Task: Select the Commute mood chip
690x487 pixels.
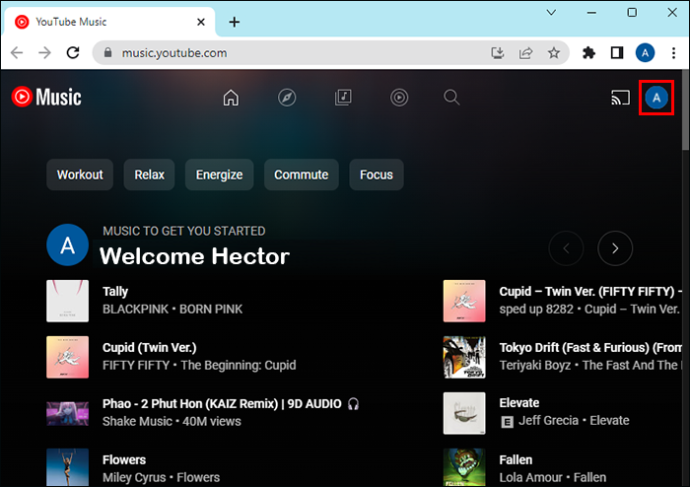Action: pyautogui.click(x=301, y=175)
